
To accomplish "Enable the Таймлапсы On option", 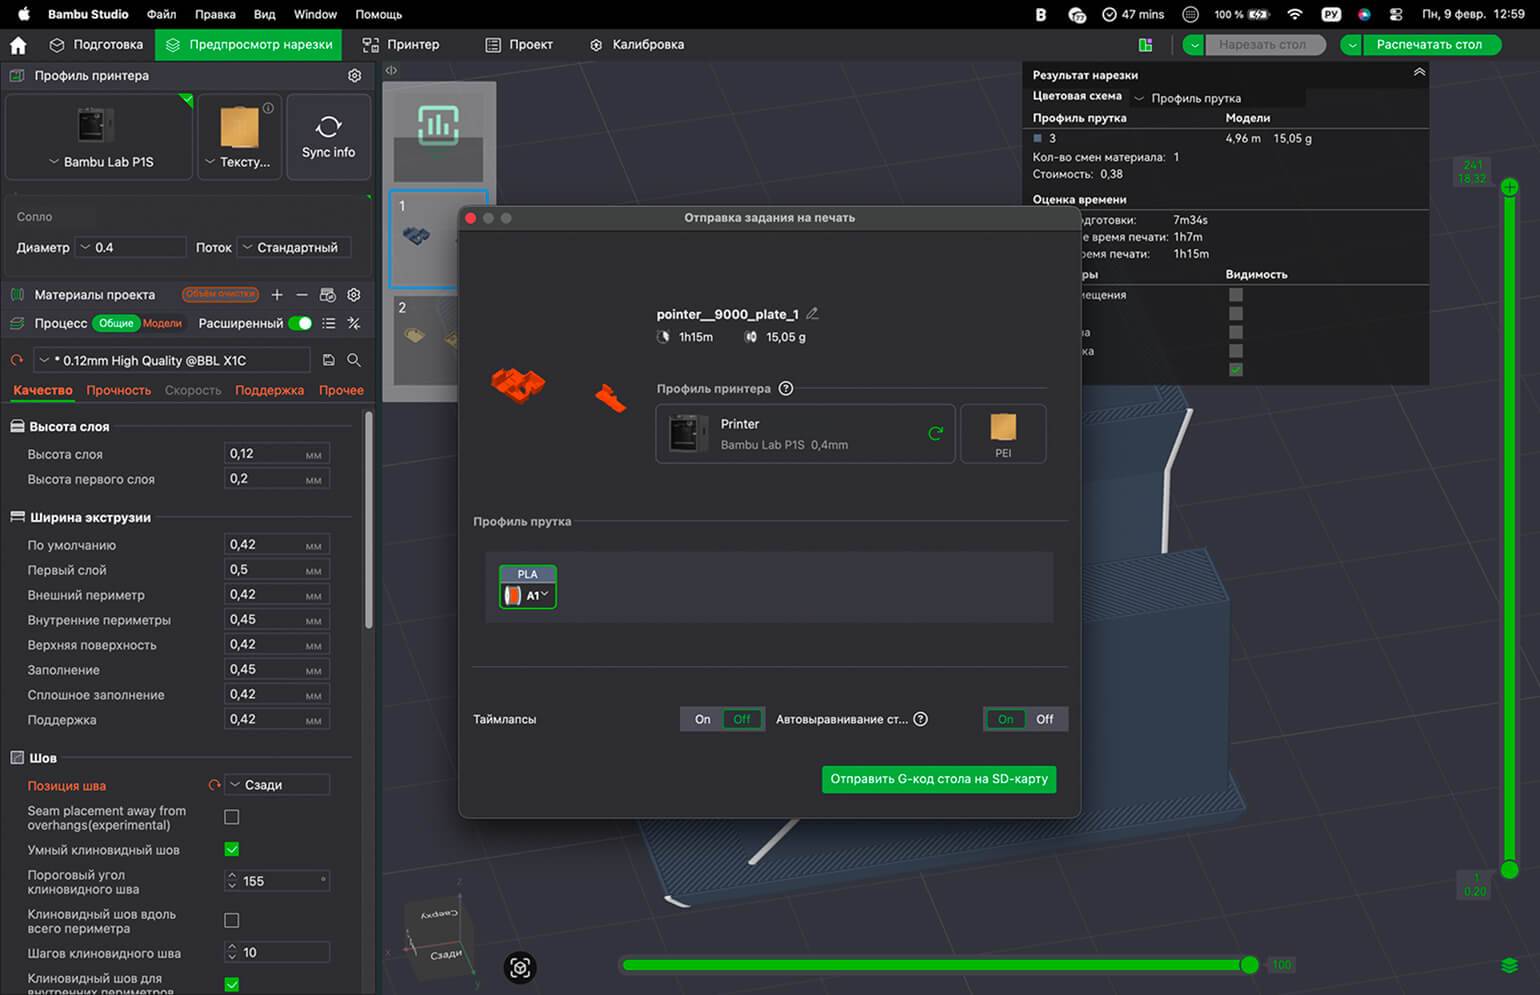I will tap(703, 719).
